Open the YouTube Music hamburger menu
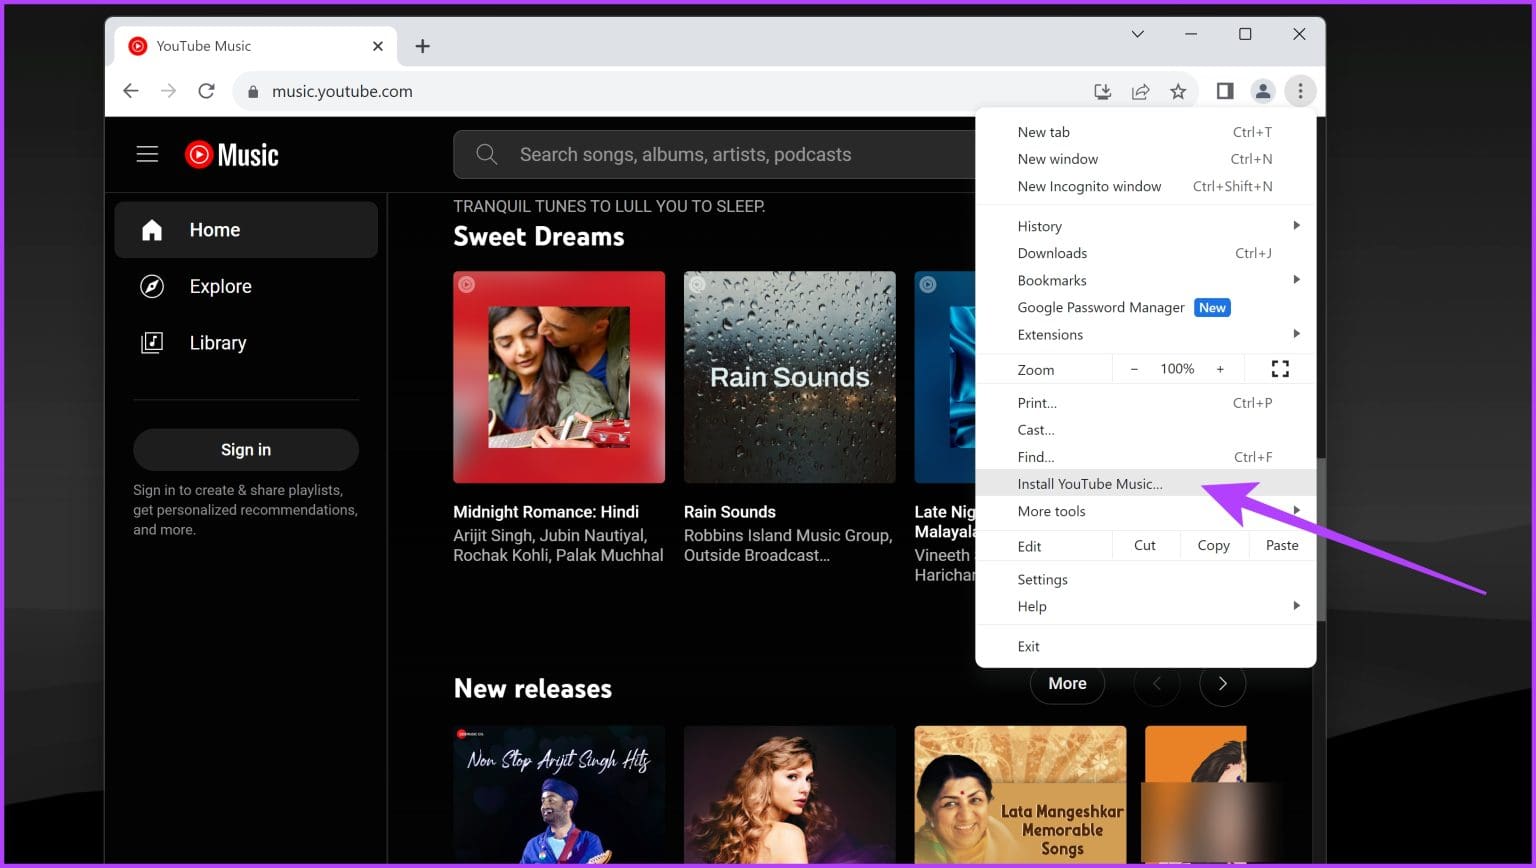 click(x=147, y=154)
